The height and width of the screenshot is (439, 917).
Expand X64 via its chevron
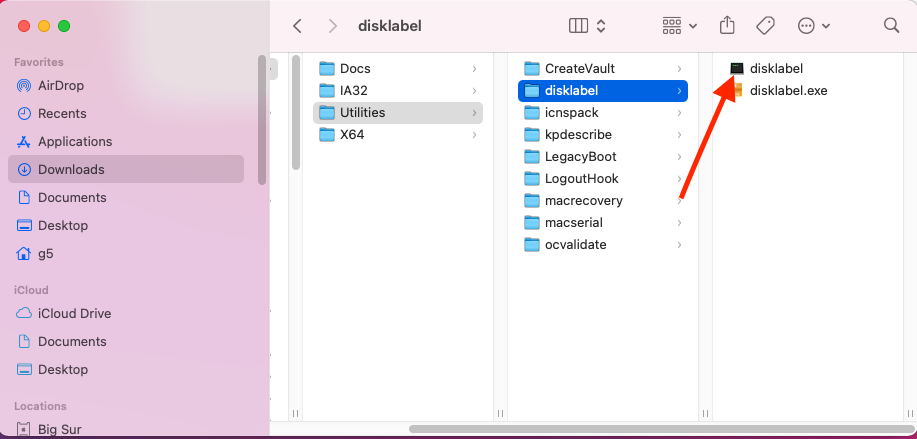474,134
